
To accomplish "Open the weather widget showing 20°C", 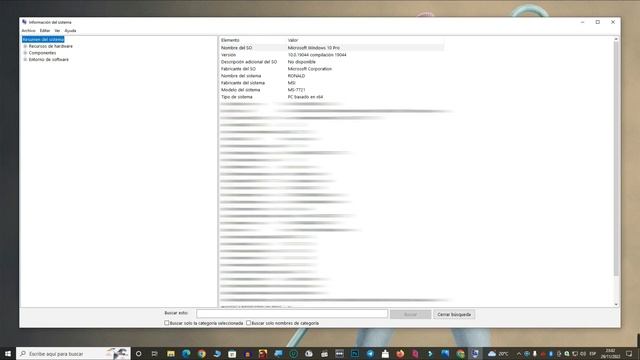I will [498, 353].
